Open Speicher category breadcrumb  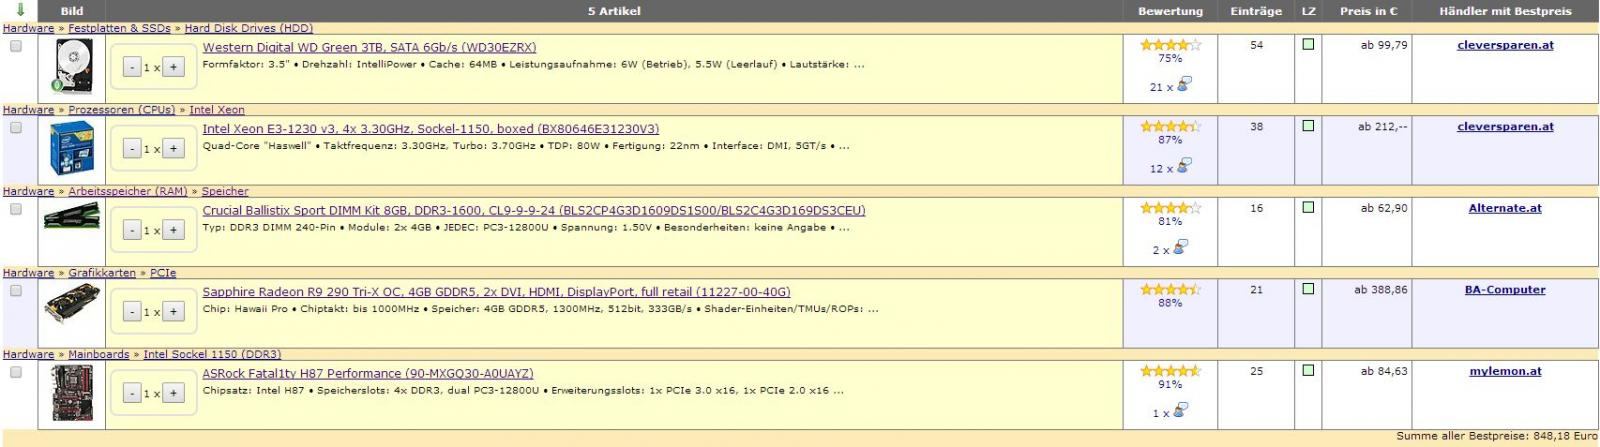pyautogui.click(x=225, y=191)
